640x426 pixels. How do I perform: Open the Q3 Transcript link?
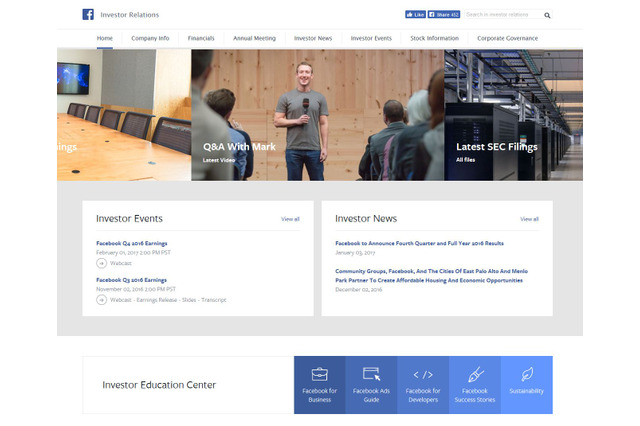point(213,300)
